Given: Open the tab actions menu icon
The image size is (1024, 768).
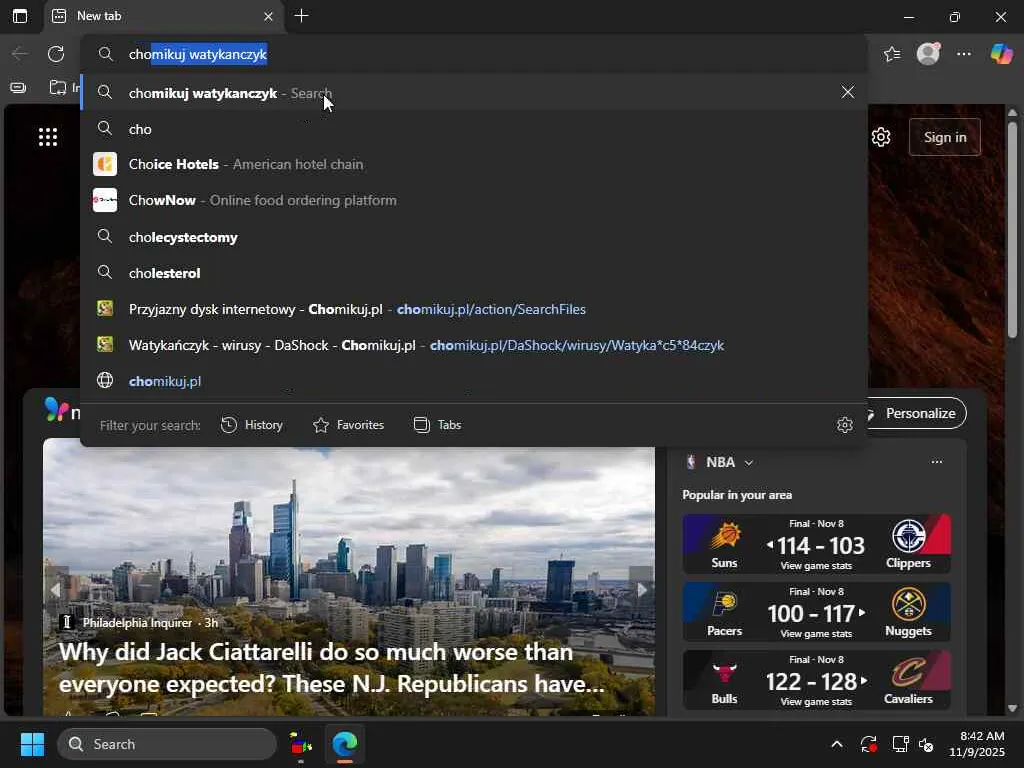Looking at the screenshot, I should tap(20, 16).
